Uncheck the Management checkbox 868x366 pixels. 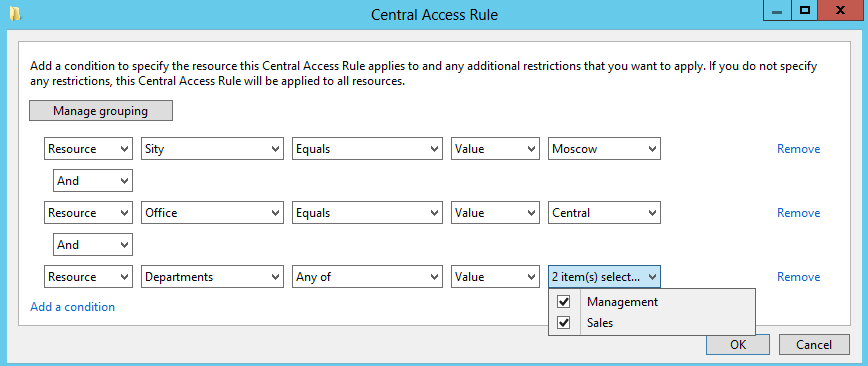(x=564, y=302)
